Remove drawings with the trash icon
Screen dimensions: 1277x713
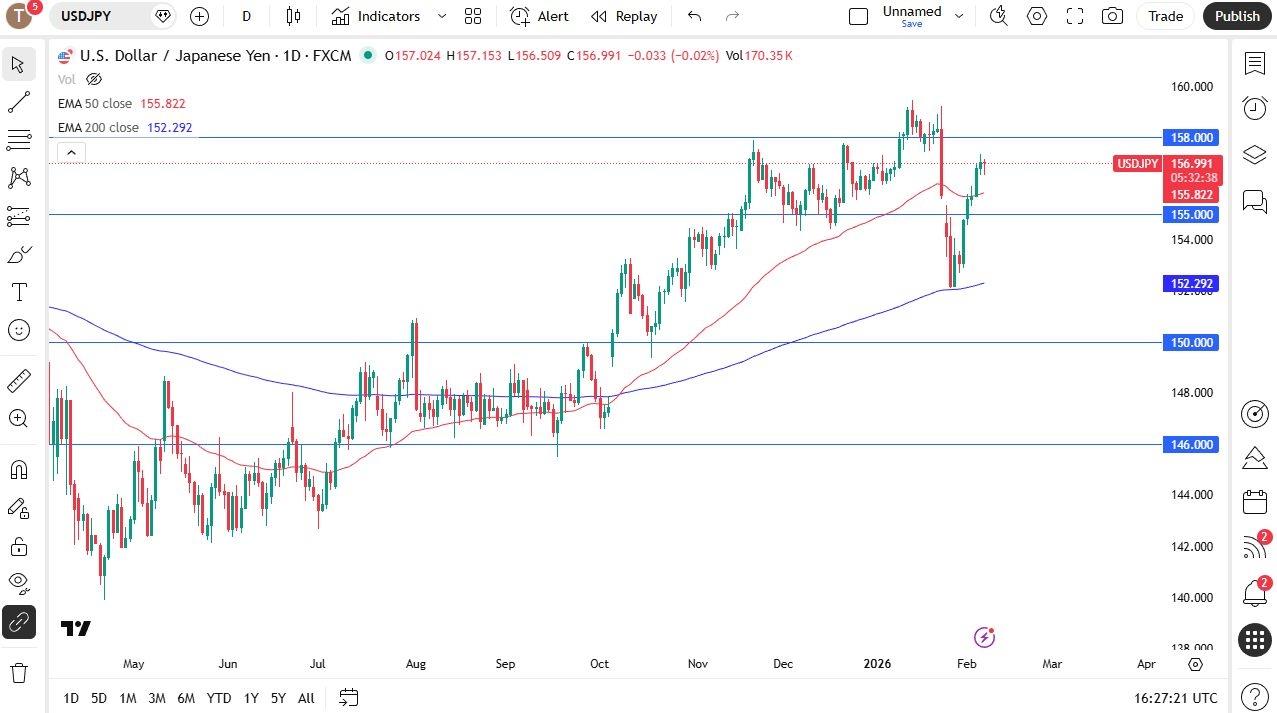point(18,673)
